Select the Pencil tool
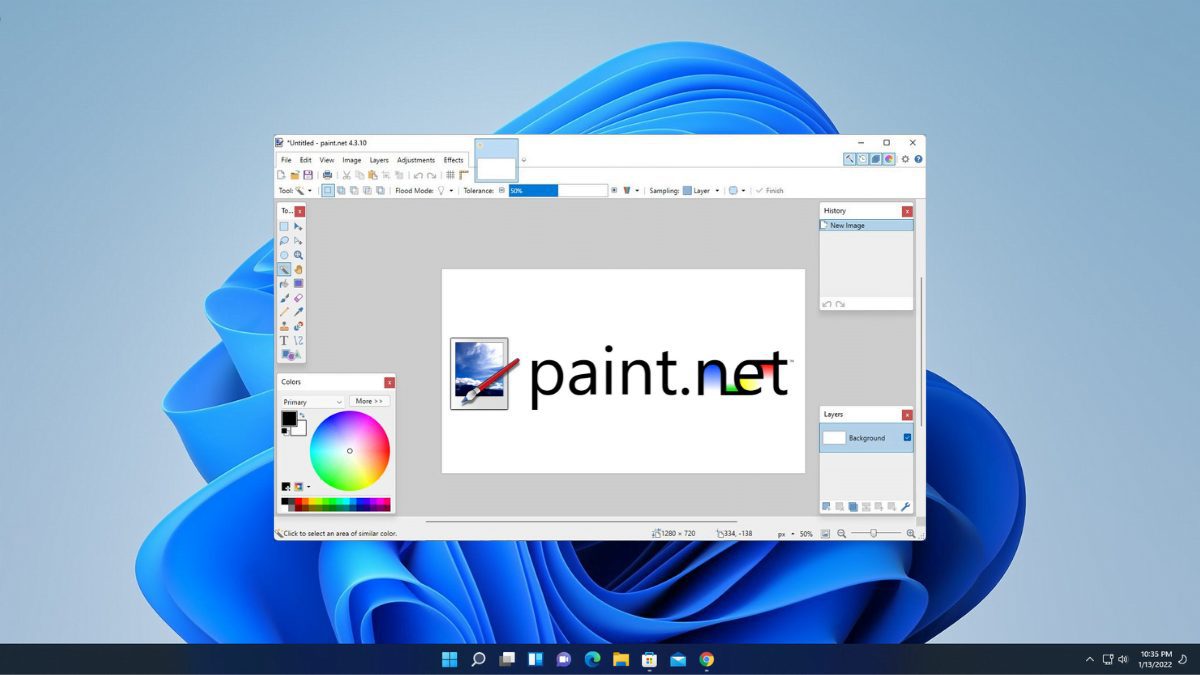This screenshot has height=675, width=1200. click(284, 312)
